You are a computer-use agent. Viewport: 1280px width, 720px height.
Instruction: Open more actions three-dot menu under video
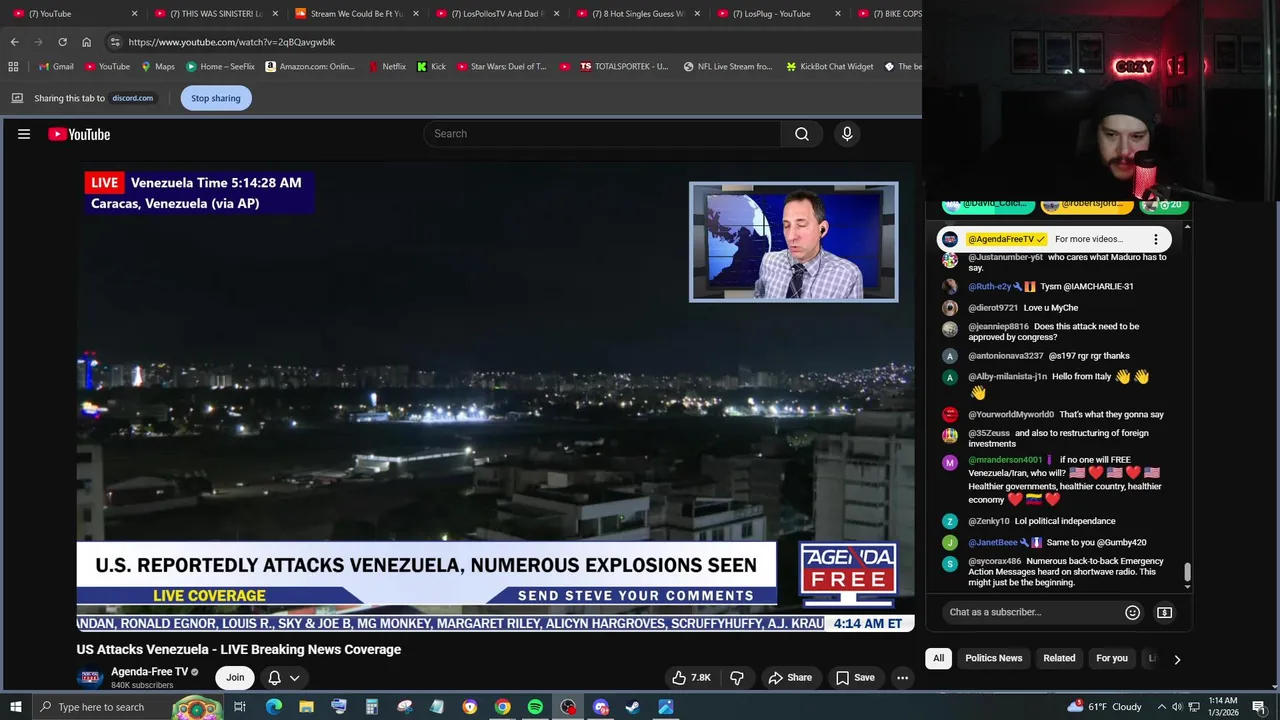pos(902,678)
